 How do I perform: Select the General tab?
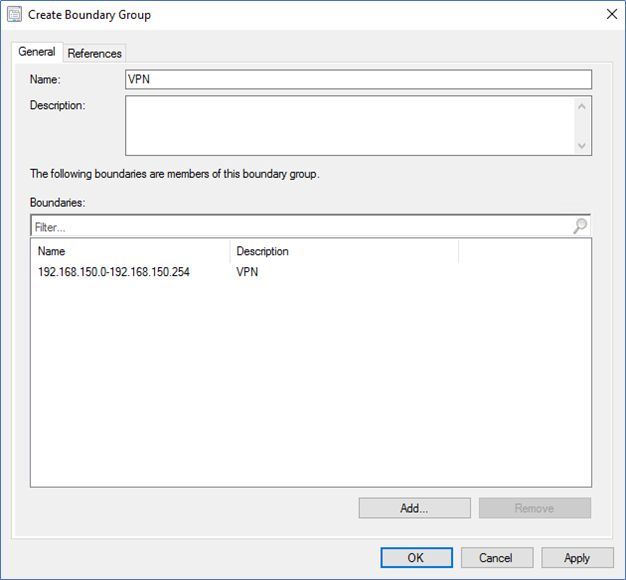(x=37, y=52)
